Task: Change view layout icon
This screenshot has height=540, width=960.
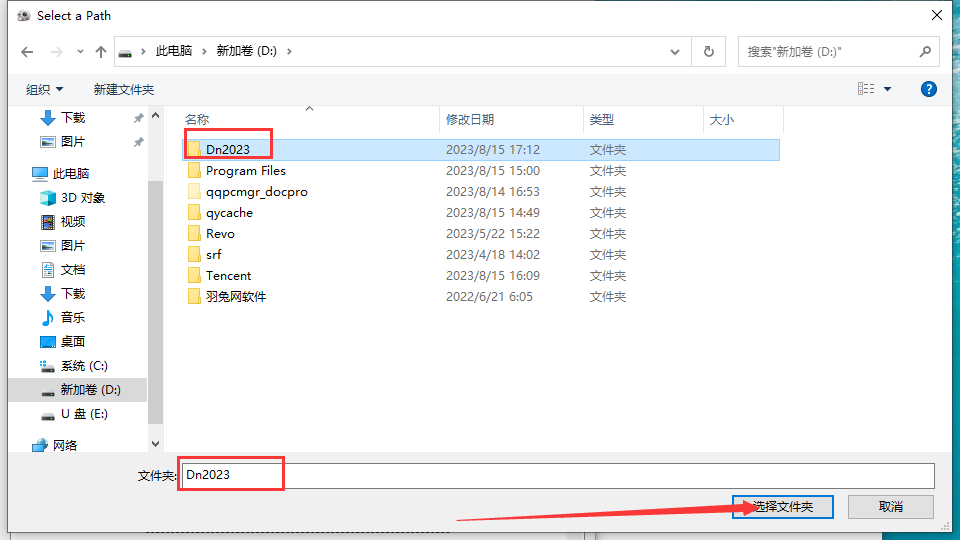Action: pyautogui.click(x=866, y=89)
